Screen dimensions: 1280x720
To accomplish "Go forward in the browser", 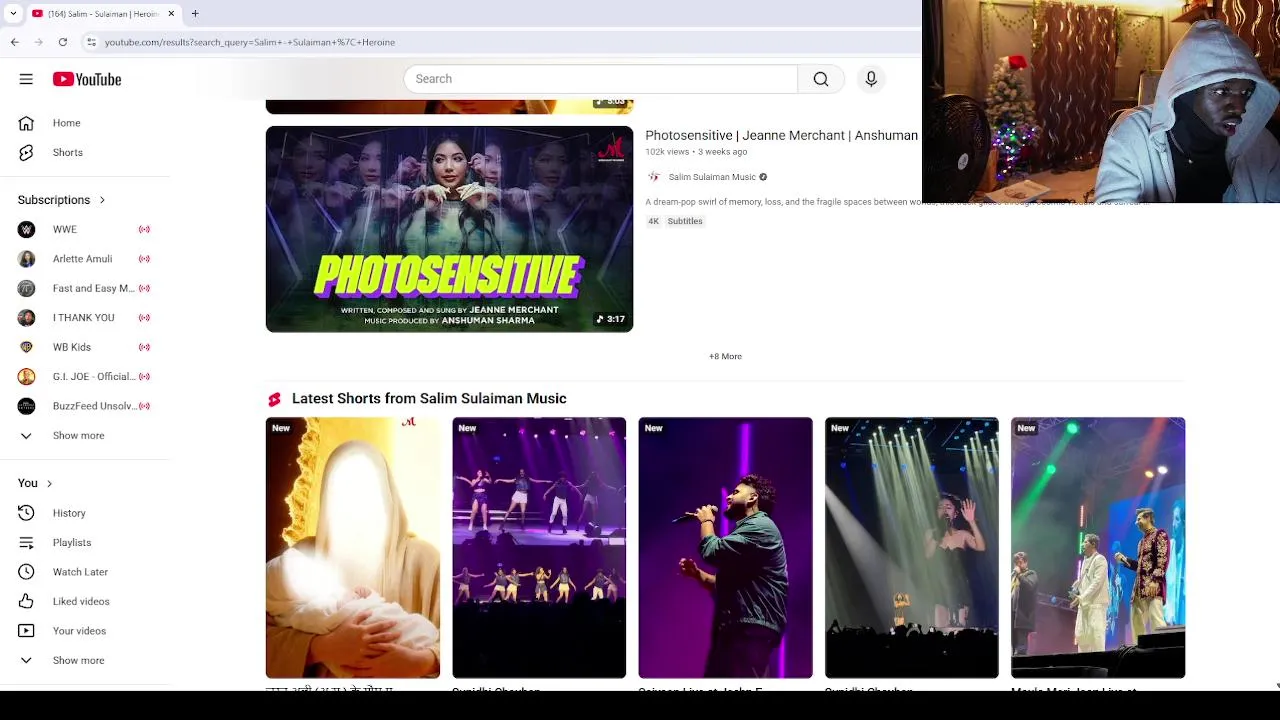I will pos(38,42).
